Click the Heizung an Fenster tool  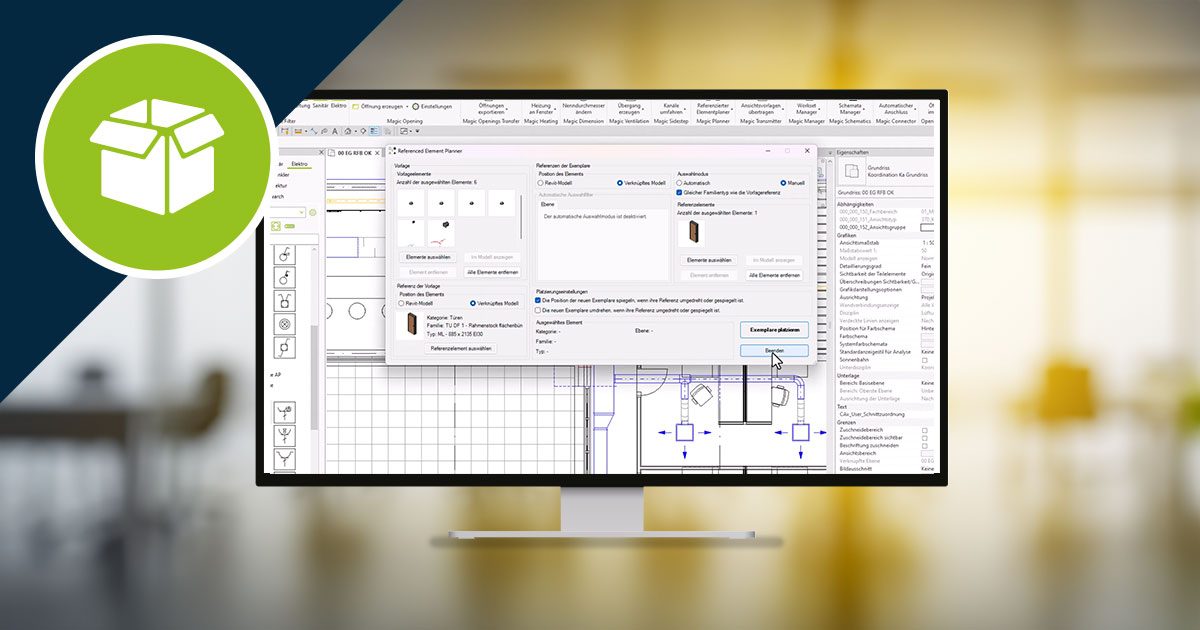coord(541,108)
